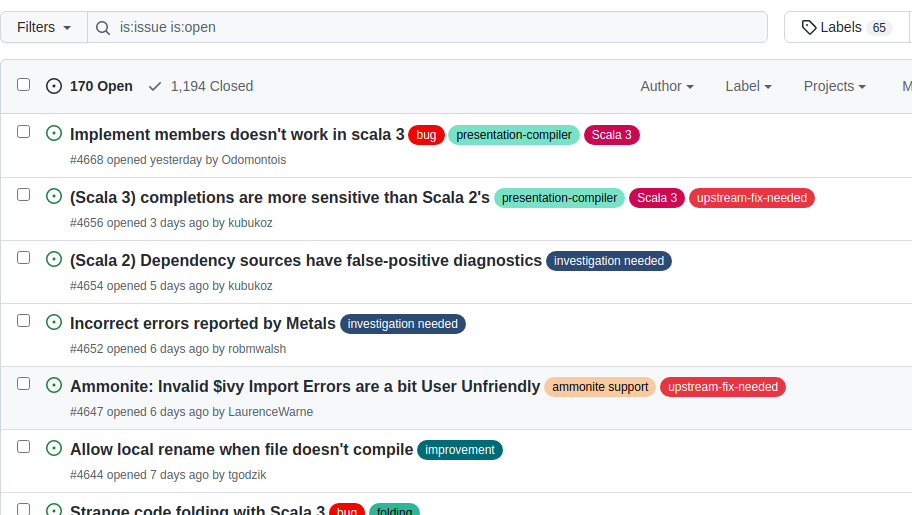
Task: Check the box for issue #4654 Dependency sources
Action: coord(23,257)
